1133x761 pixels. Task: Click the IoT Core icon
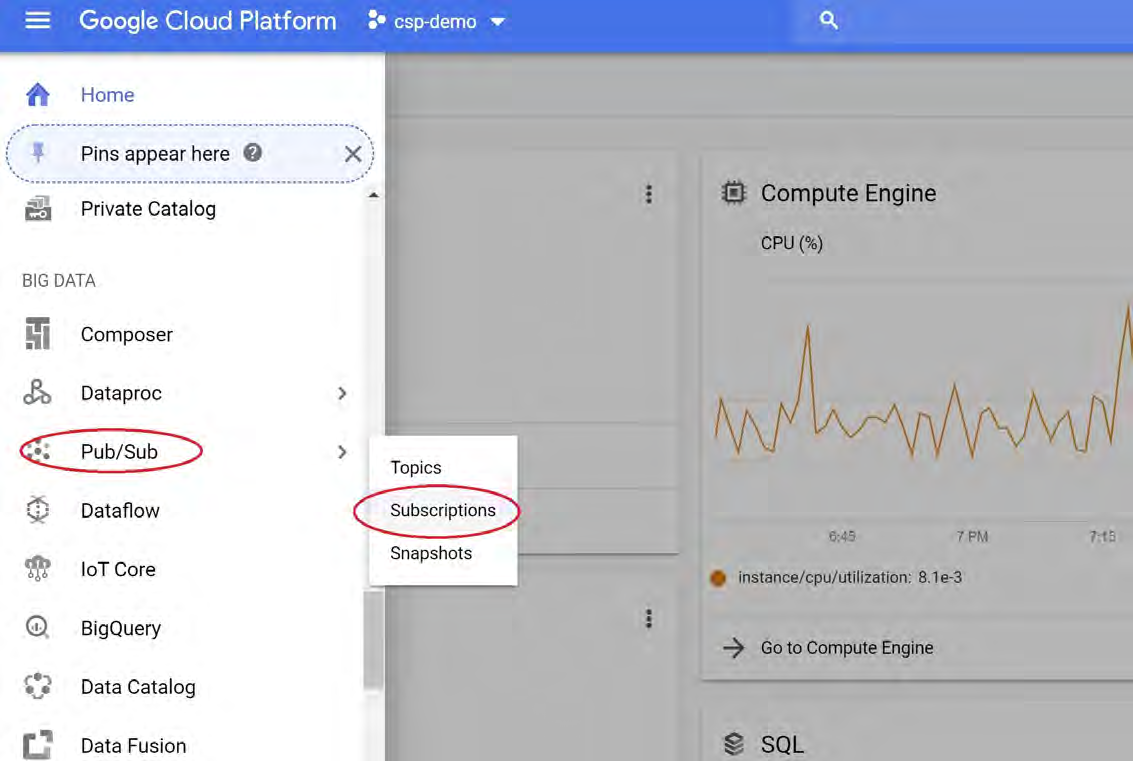(38, 569)
